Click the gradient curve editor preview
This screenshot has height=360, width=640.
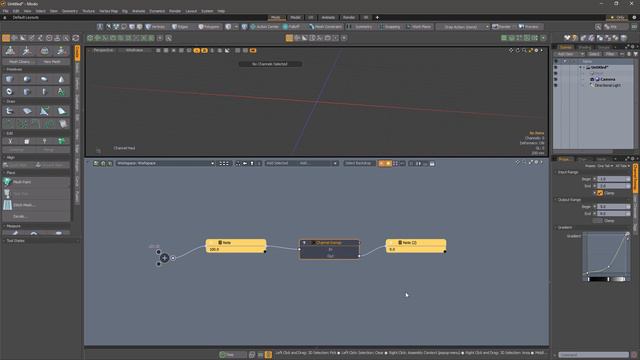coord(606,253)
